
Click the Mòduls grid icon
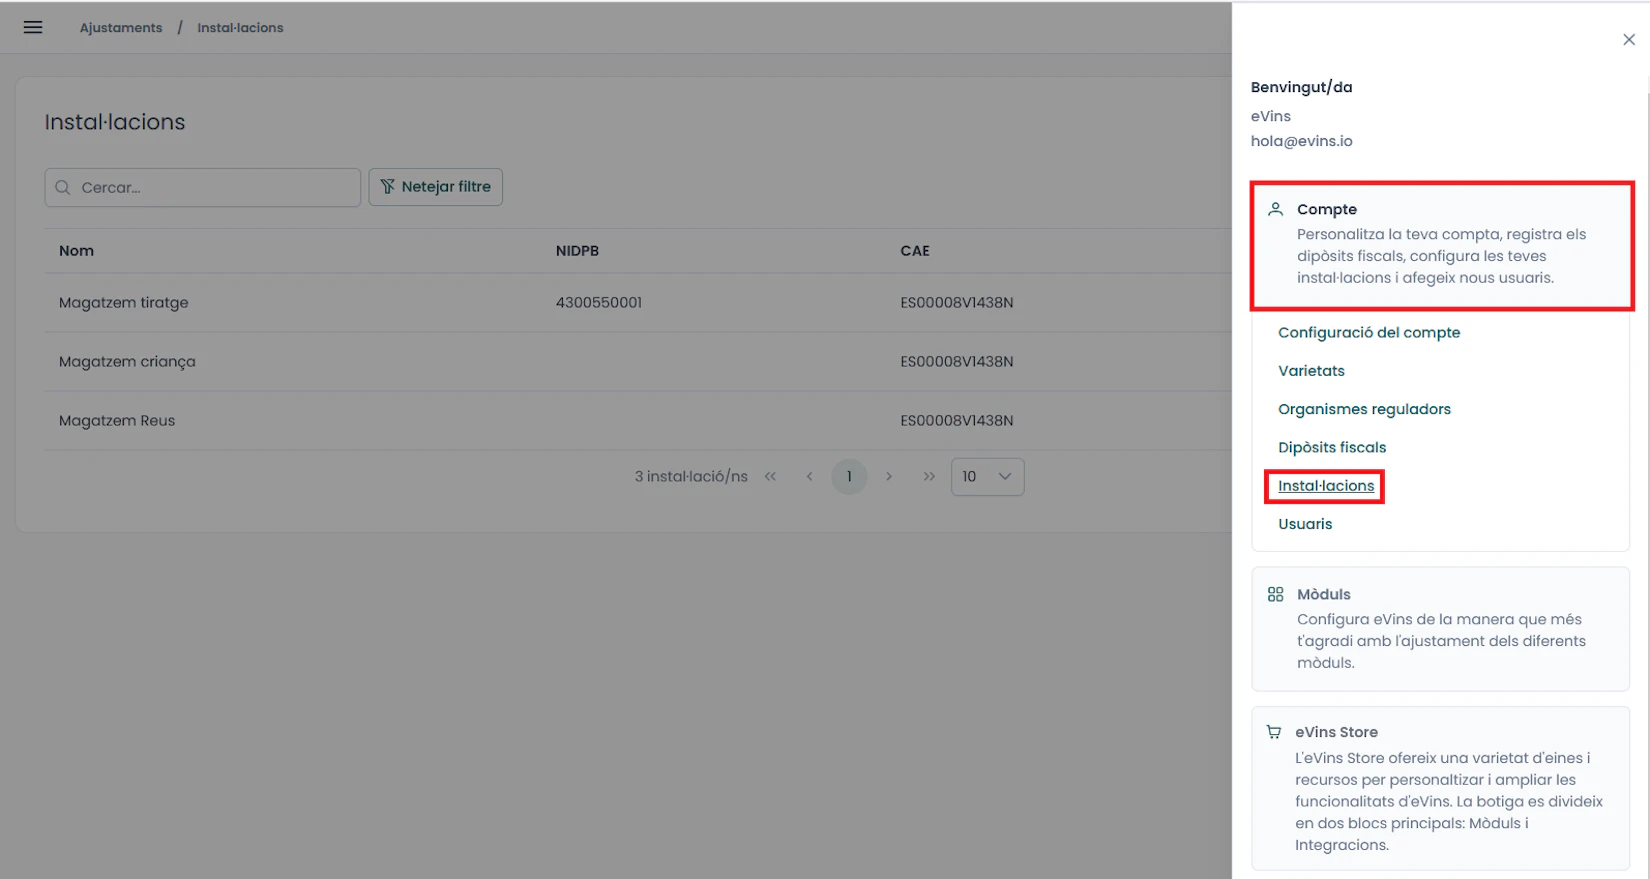tap(1275, 594)
